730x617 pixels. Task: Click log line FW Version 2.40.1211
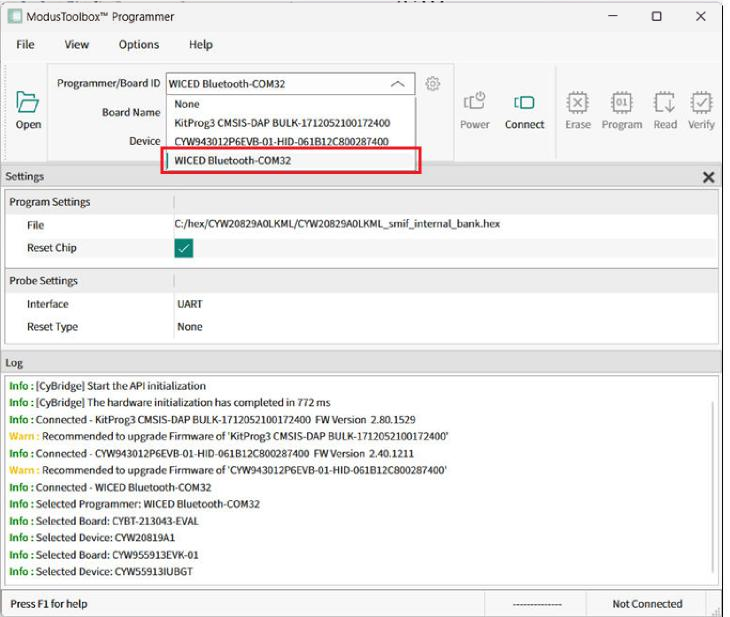coord(211,454)
